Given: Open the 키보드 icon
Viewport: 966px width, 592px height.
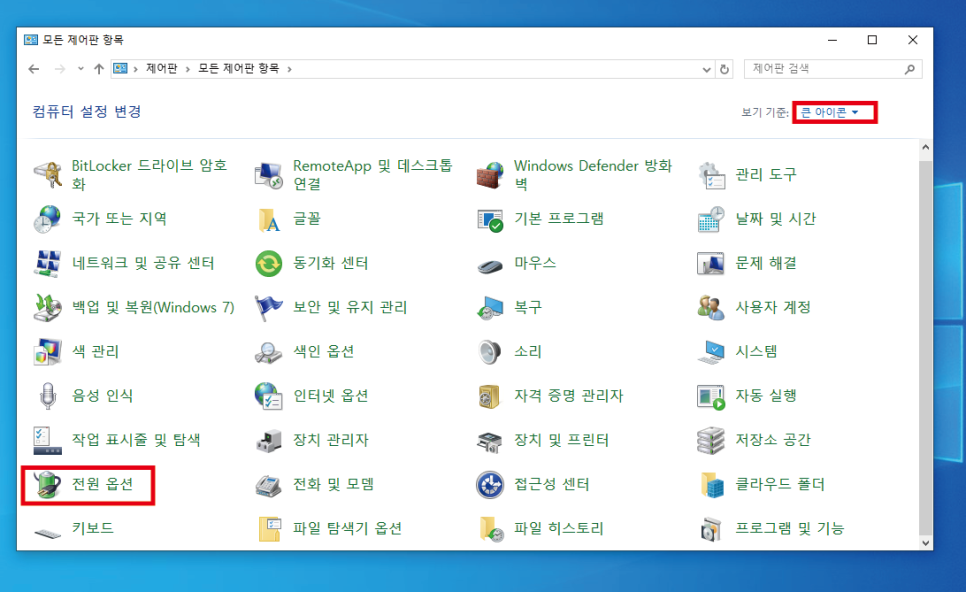Looking at the screenshot, I should pos(47,531).
